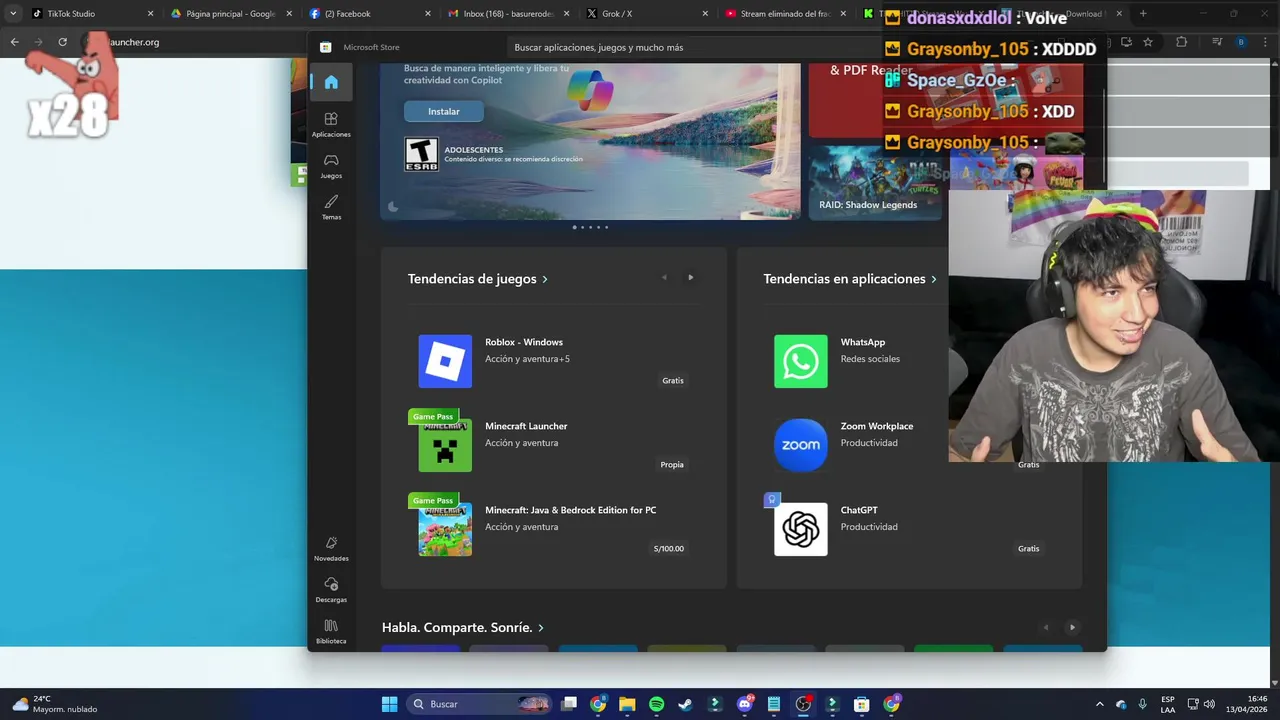1280x720 pixels.
Task: Open Home in Microsoft Store sidebar
Action: 331,82
